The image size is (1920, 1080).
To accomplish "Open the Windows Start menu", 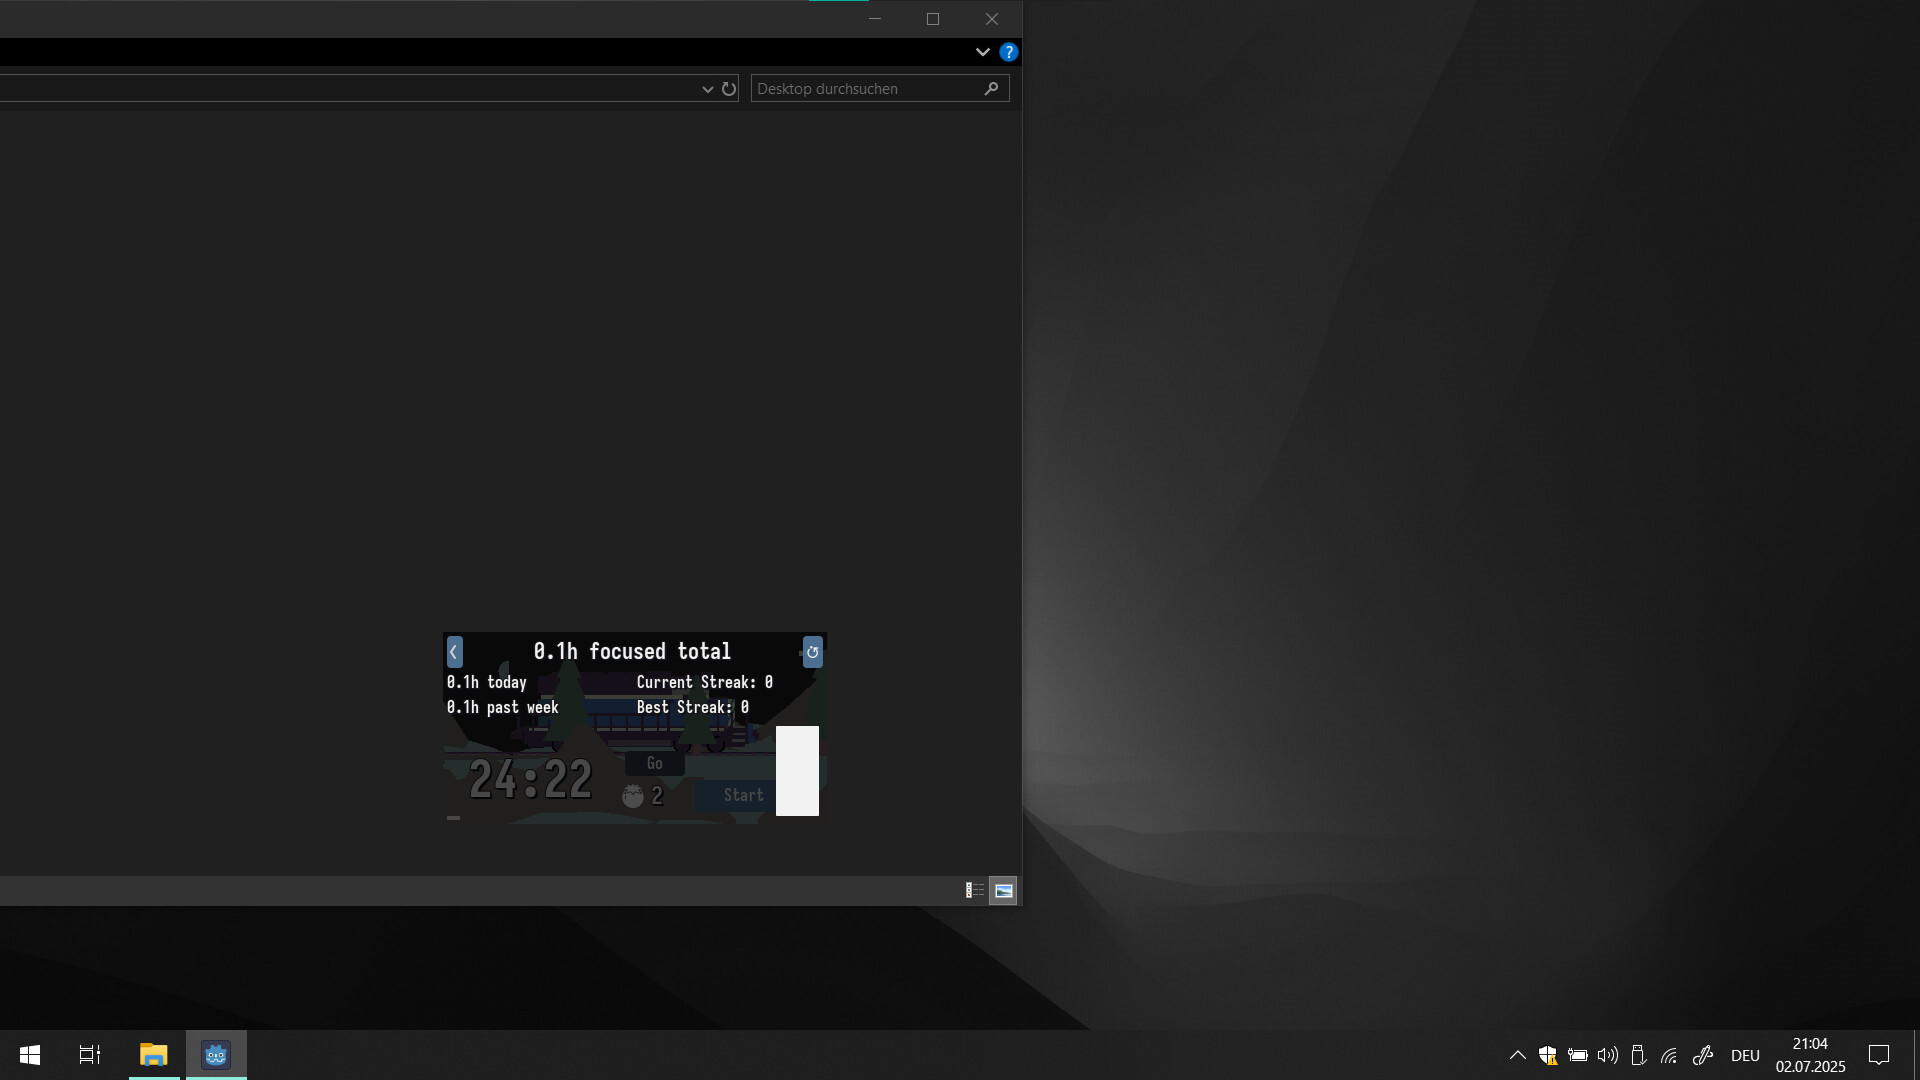I will tap(29, 1054).
